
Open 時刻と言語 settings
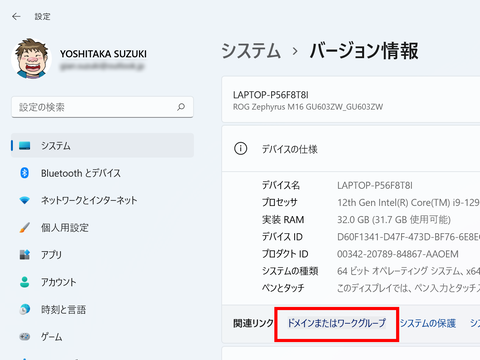click(x=102, y=309)
